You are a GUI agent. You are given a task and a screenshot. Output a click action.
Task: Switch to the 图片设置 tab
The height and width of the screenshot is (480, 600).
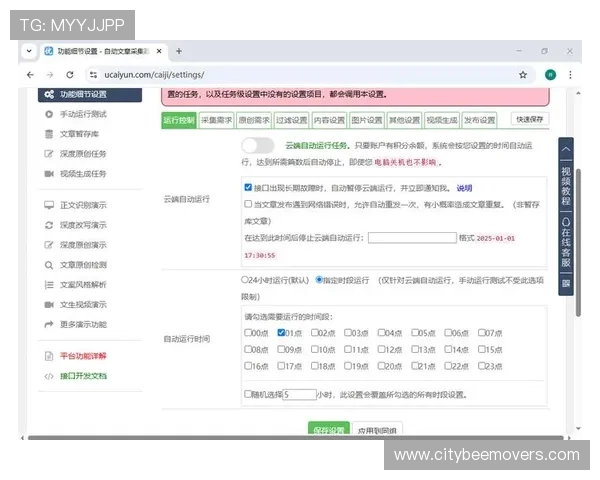tap(367, 120)
